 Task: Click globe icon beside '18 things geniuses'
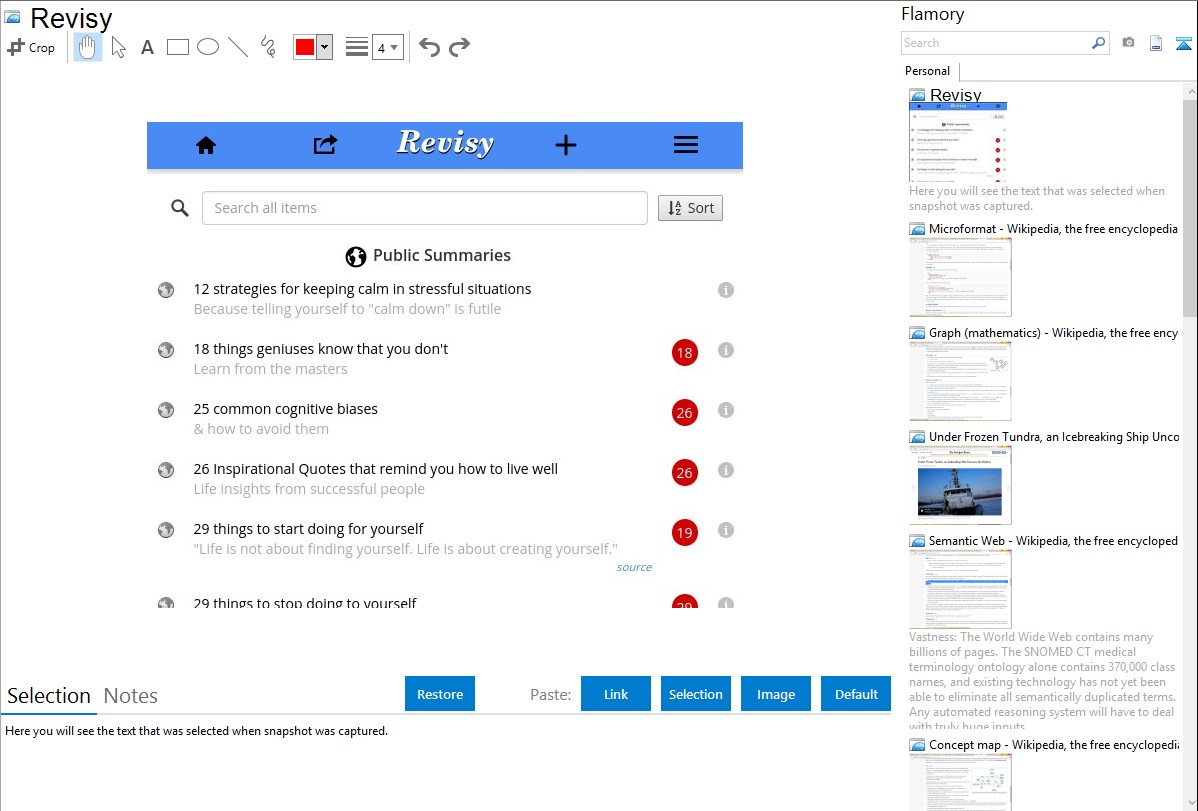pyautogui.click(x=166, y=350)
